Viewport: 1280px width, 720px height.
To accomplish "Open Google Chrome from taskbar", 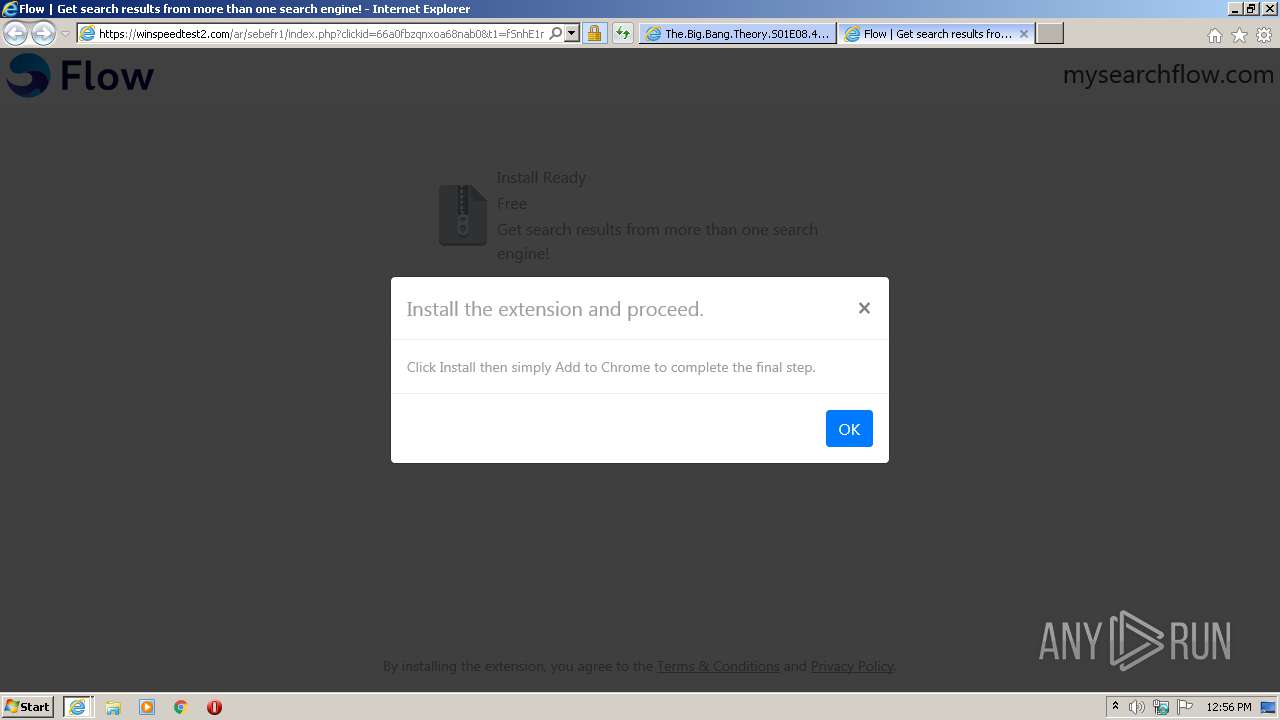I will tap(181, 707).
